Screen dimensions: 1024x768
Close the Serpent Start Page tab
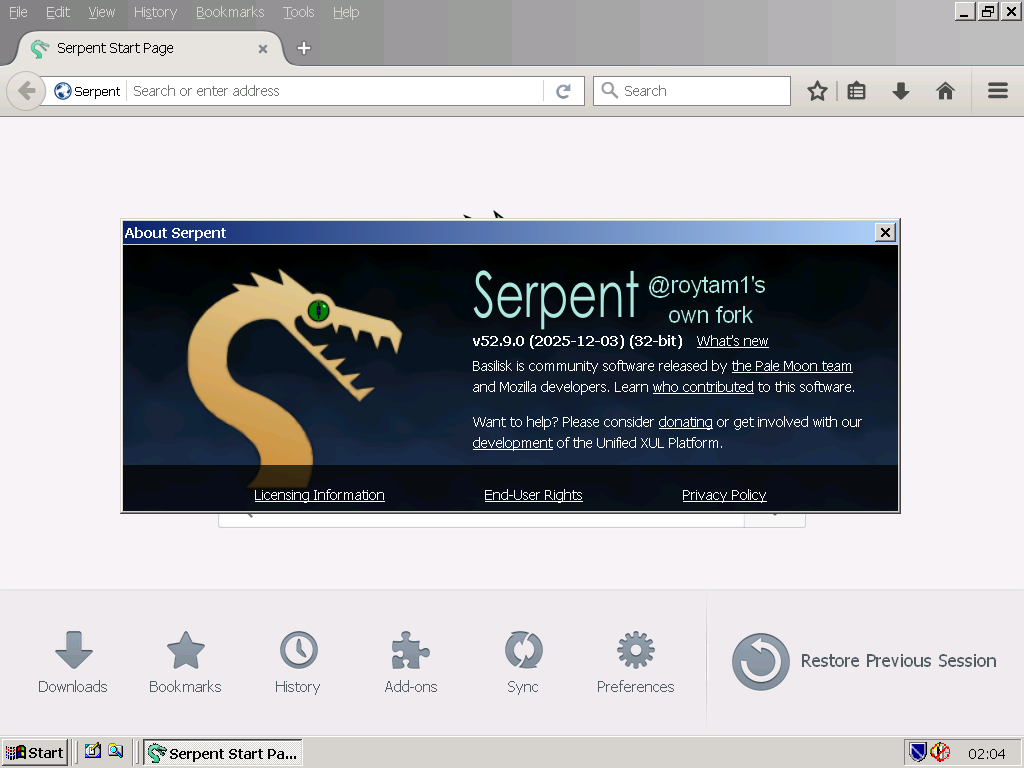pyautogui.click(x=263, y=49)
